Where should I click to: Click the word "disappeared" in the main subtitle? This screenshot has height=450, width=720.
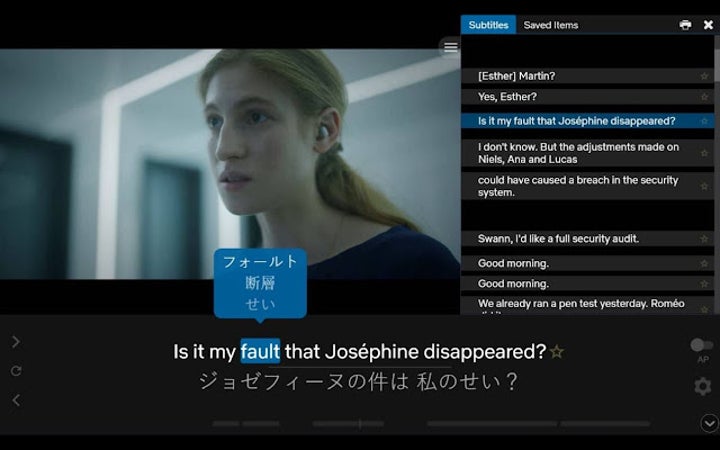click(484, 352)
